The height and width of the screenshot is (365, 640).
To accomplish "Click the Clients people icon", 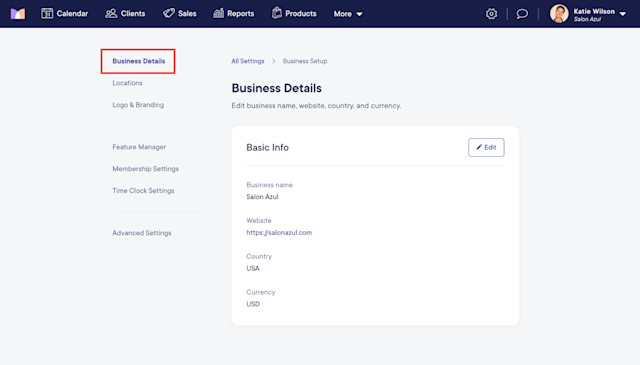I will click(111, 13).
